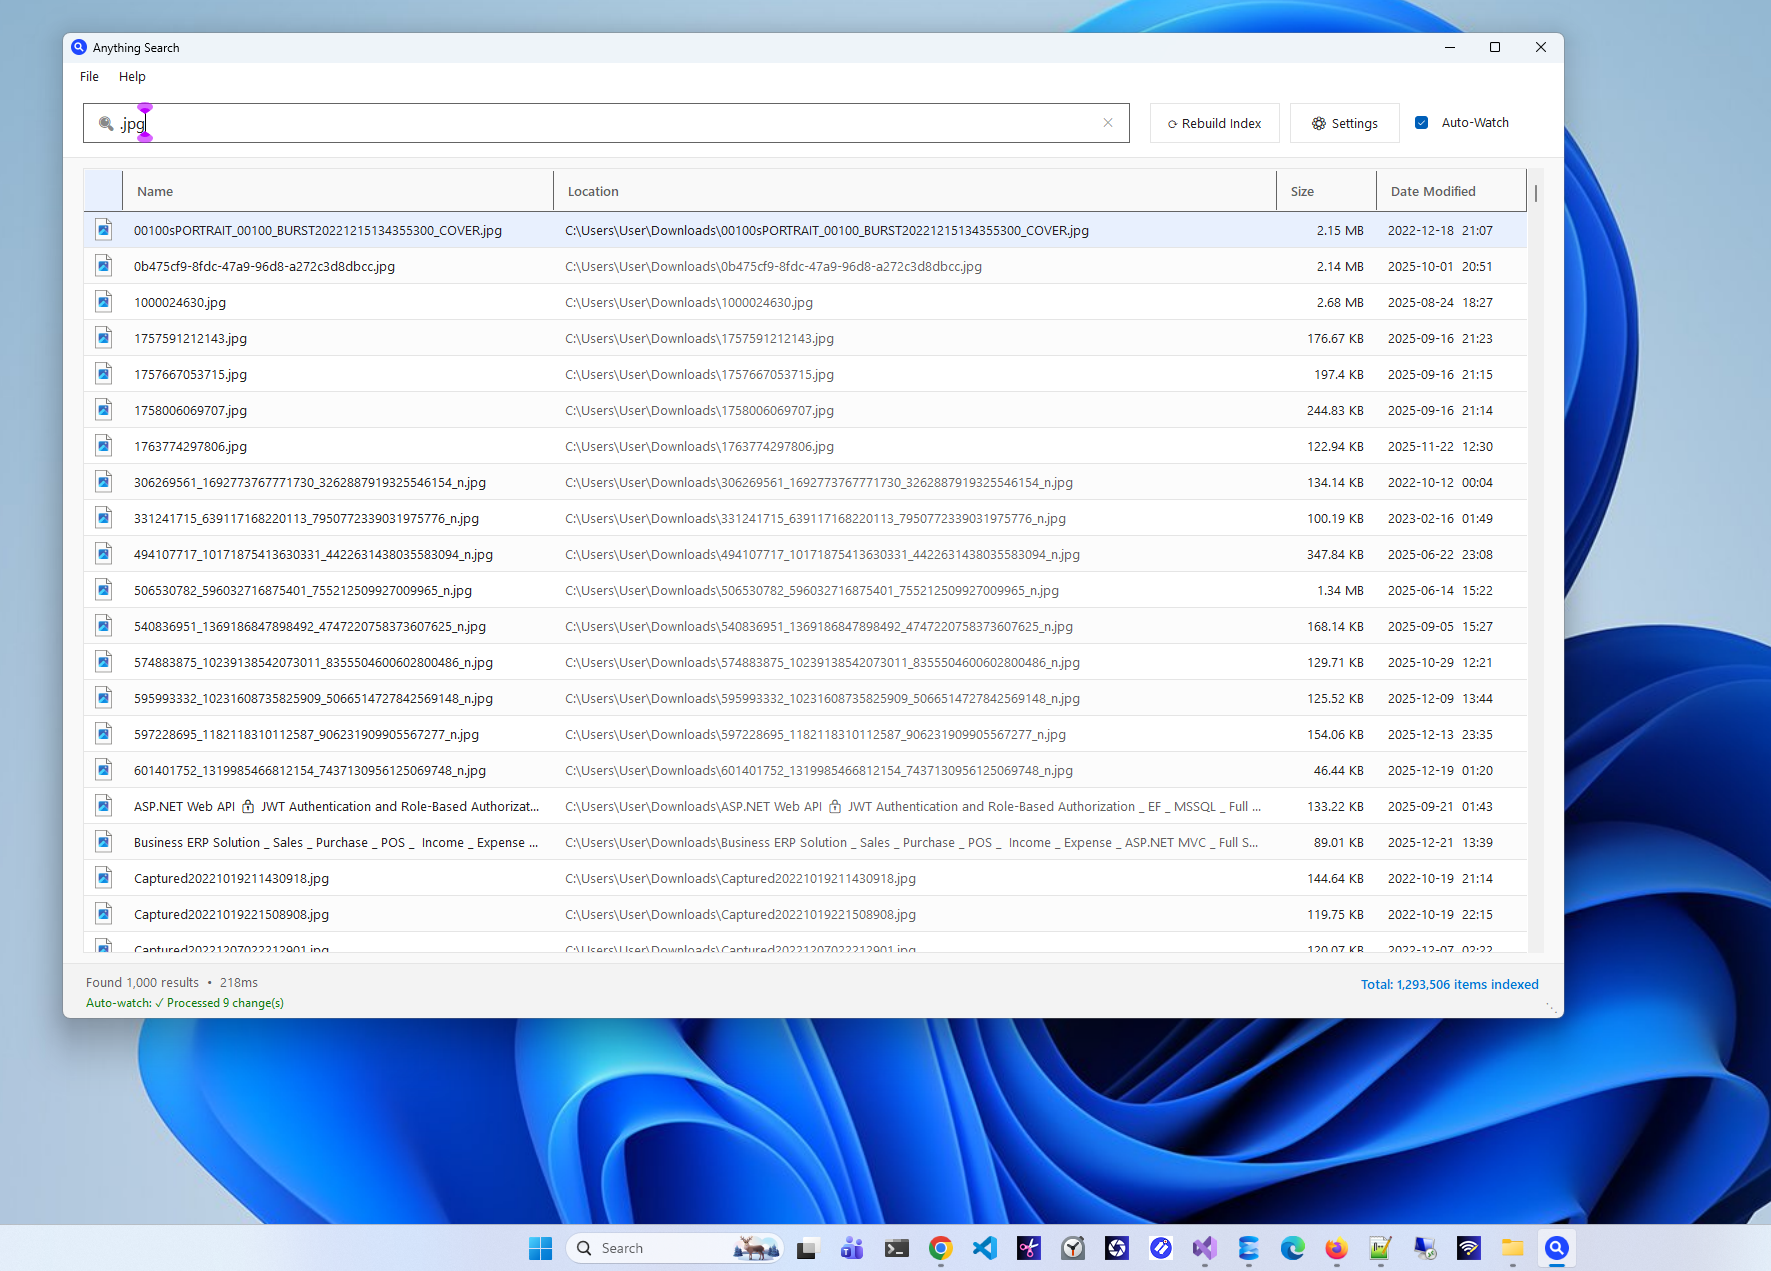This screenshot has height=1271, width=1771.
Task: Sort results by the Size column header
Action: 1302,190
